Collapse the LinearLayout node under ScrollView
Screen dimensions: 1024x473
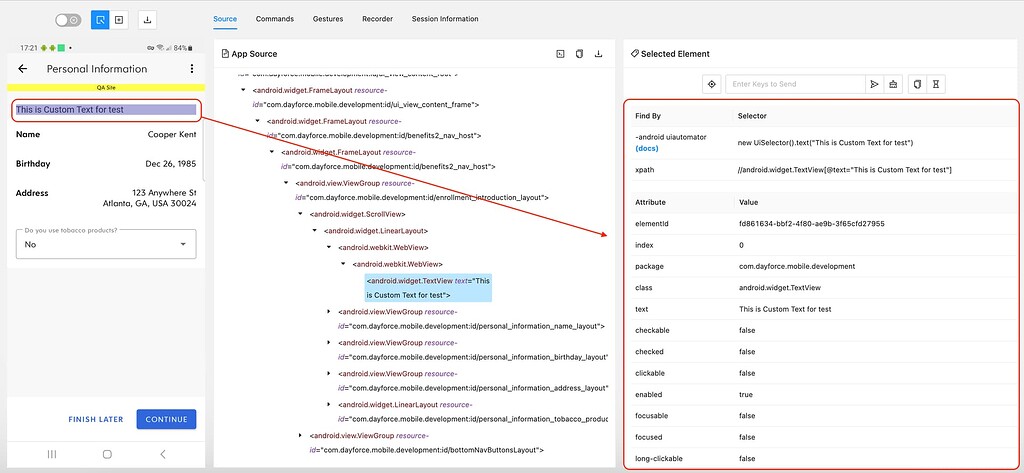315,231
